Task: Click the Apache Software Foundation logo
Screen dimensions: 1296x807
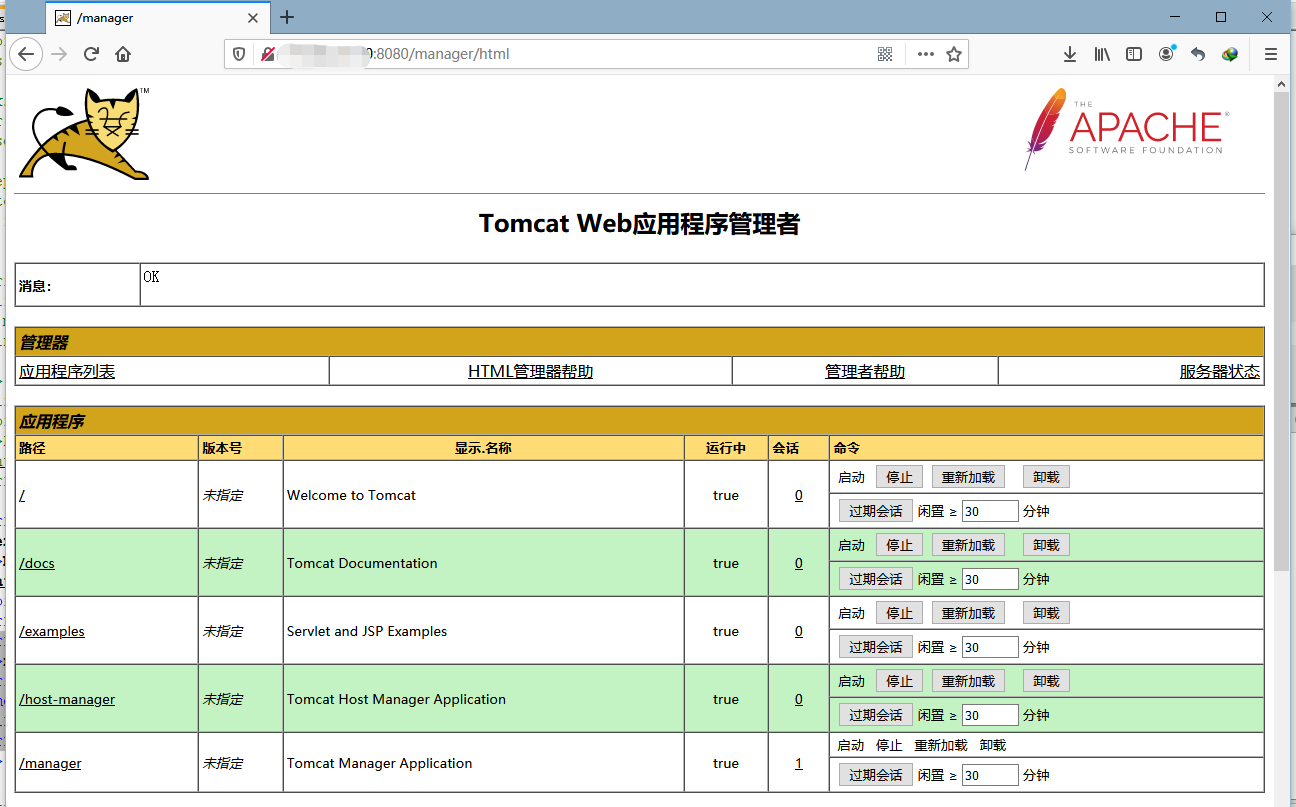Action: pos(1126,129)
